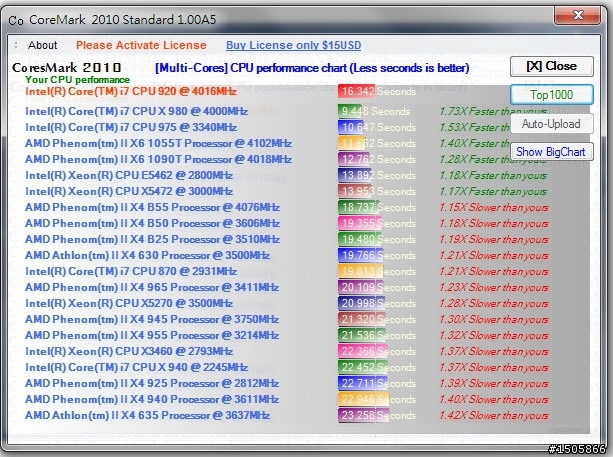Click the 1.23X Slower than yours label
The height and width of the screenshot is (457, 613).
tap(494, 288)
